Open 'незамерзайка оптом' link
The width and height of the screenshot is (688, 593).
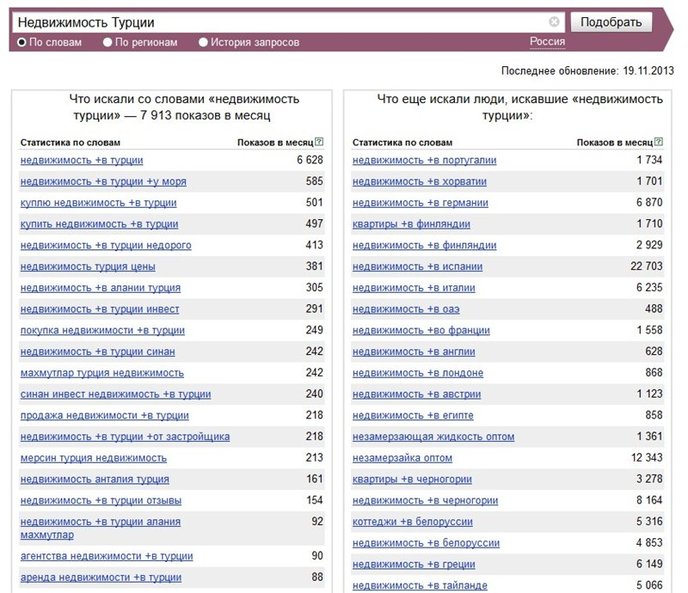[x=402, y=458]
